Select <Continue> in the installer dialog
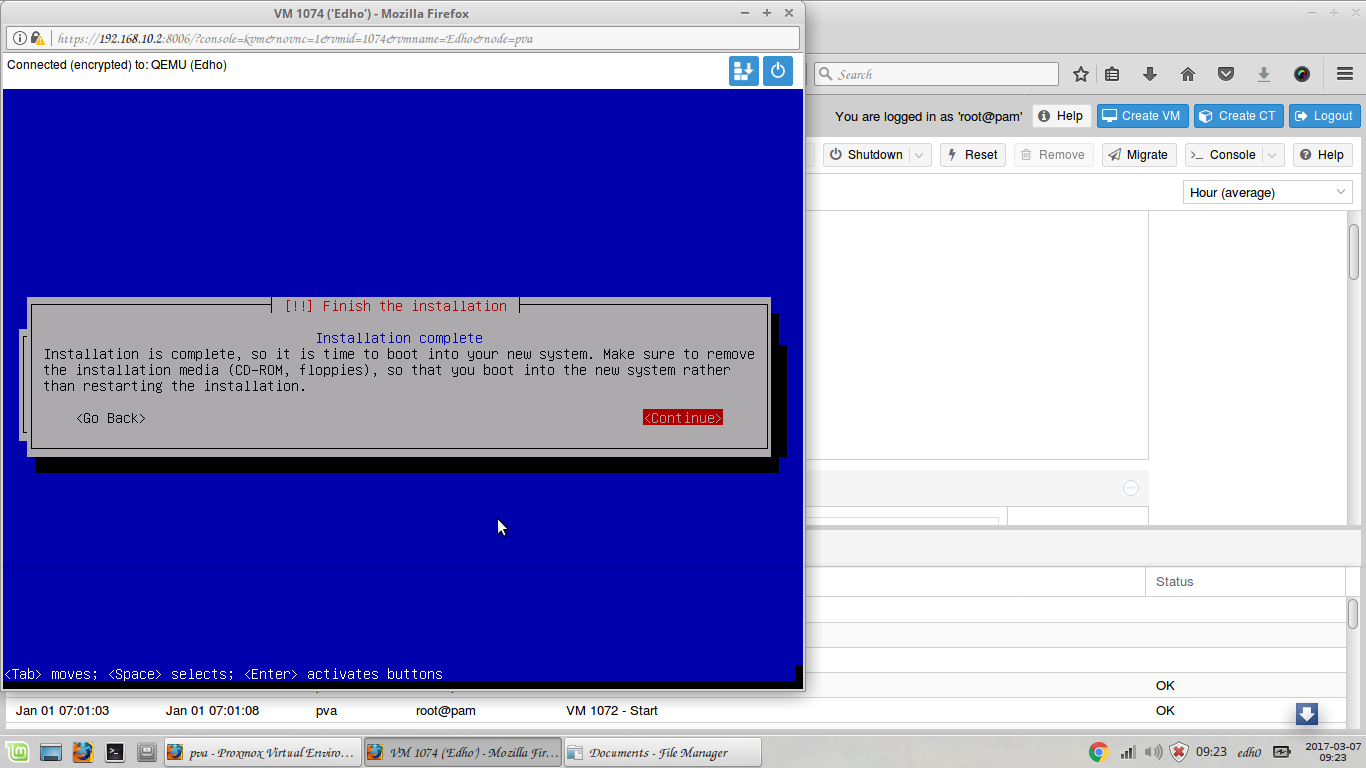1366x768 pixels. tap(683, 418)
